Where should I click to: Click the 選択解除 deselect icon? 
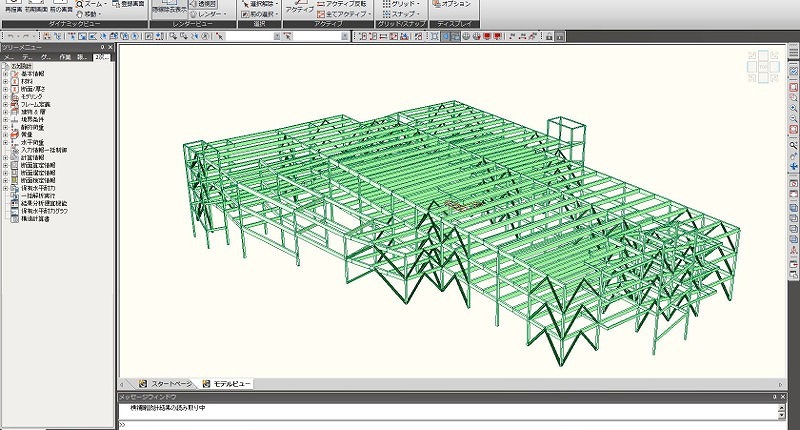pos(259,3)
